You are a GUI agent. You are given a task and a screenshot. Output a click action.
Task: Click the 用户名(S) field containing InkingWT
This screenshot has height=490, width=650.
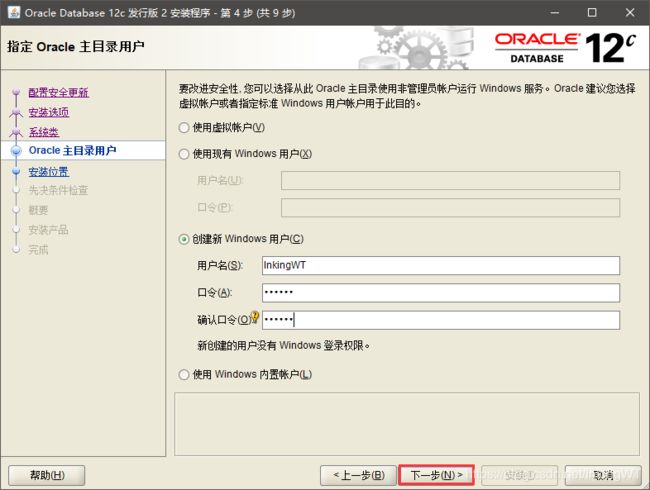click(x=441, y=265)
